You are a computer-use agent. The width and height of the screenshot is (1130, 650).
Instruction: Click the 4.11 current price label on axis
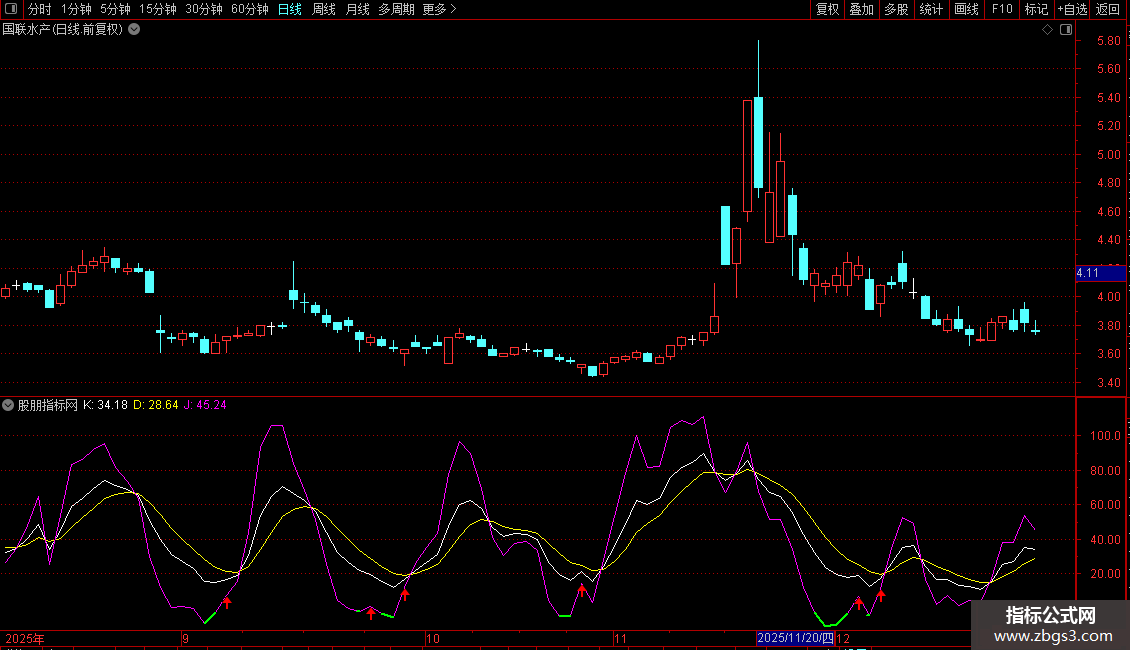coord(1087,273)
